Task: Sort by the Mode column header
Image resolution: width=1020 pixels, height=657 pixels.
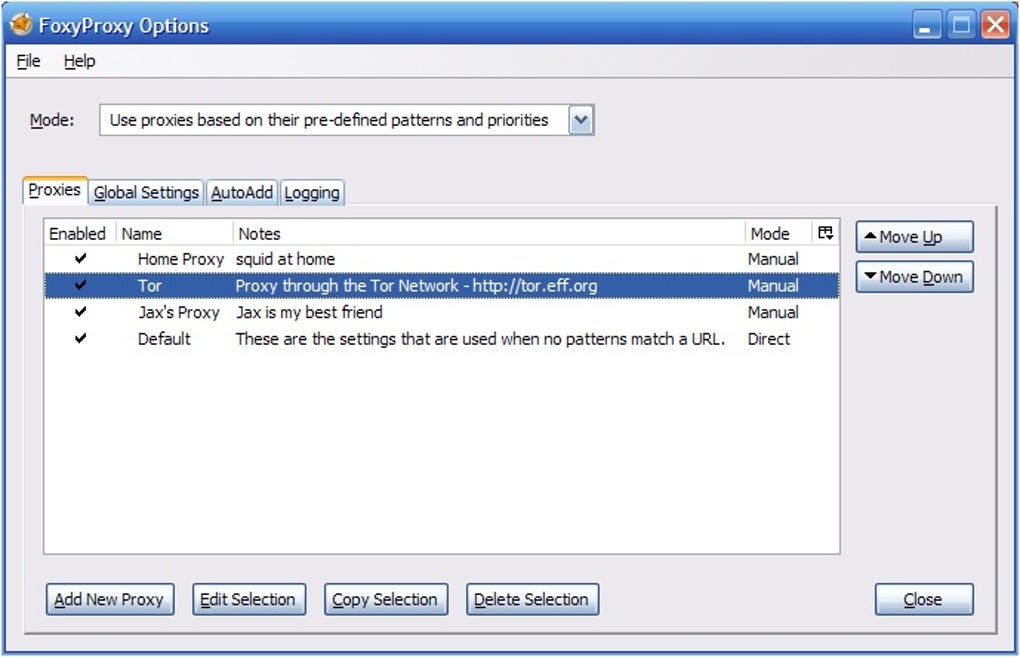Action: pos(777,234)
